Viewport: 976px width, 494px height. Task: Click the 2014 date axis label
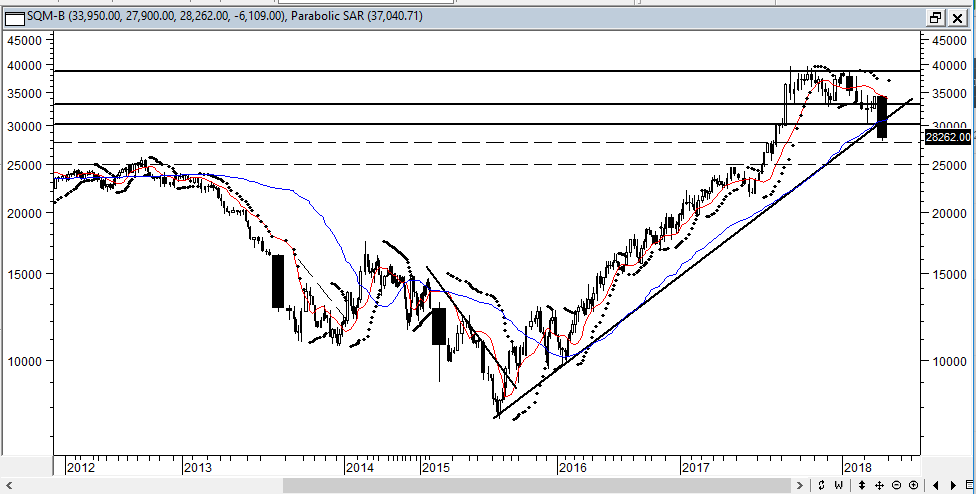[x=360, y=467]
